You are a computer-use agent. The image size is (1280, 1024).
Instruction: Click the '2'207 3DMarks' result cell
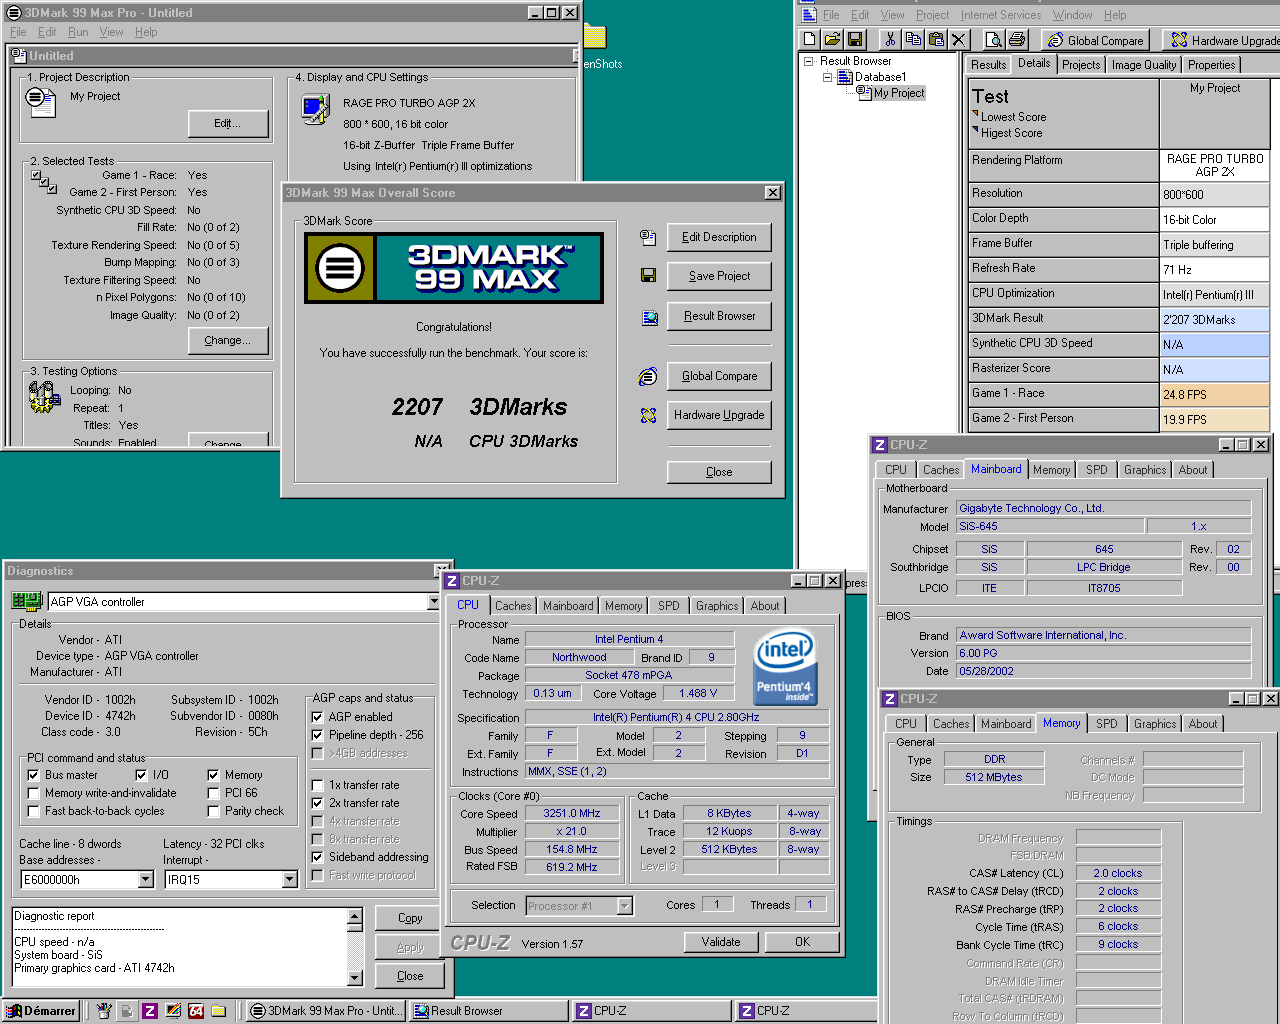click(1214, 320)
